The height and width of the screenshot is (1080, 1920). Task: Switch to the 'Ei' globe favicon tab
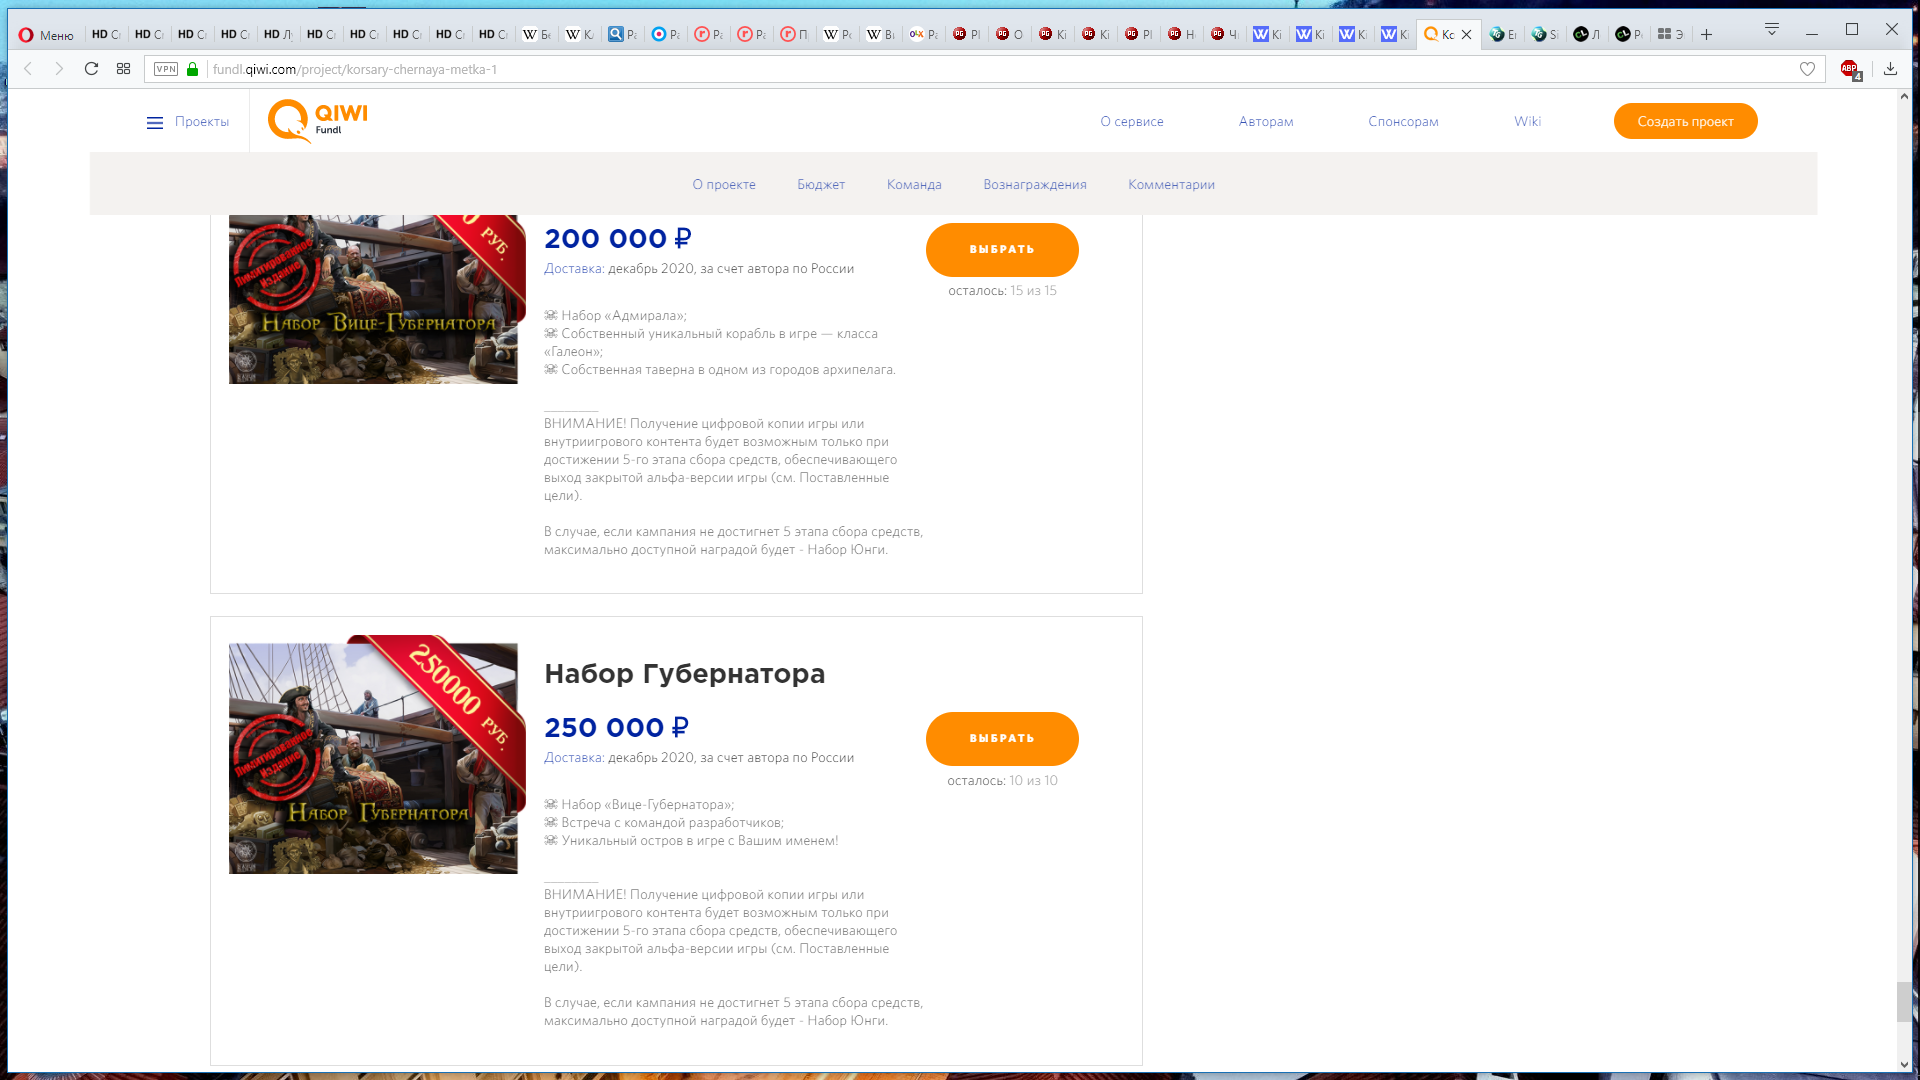(1503, 34)
